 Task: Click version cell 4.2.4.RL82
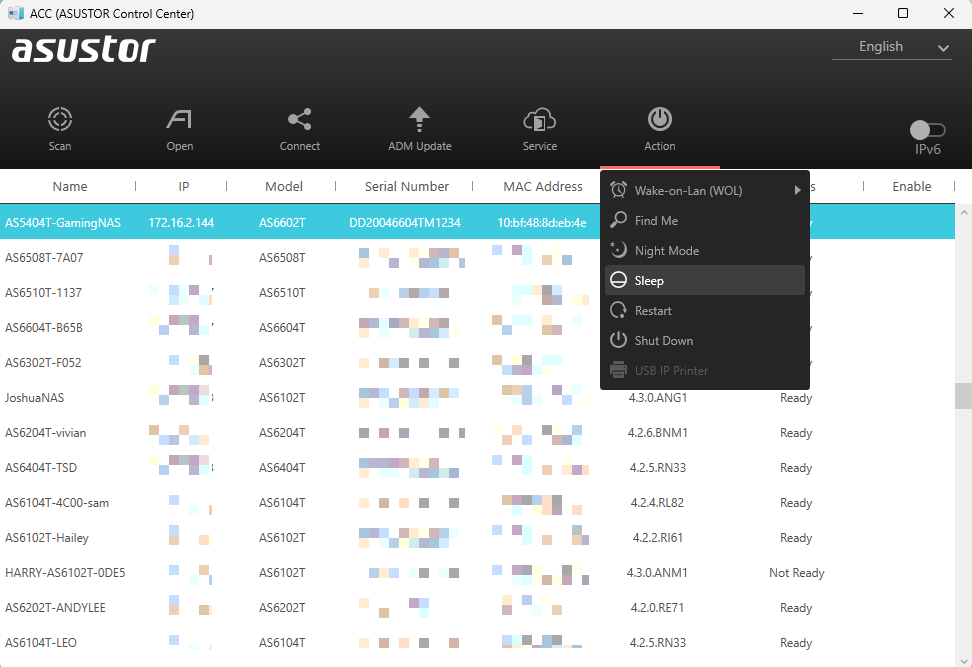coord(657,503)
